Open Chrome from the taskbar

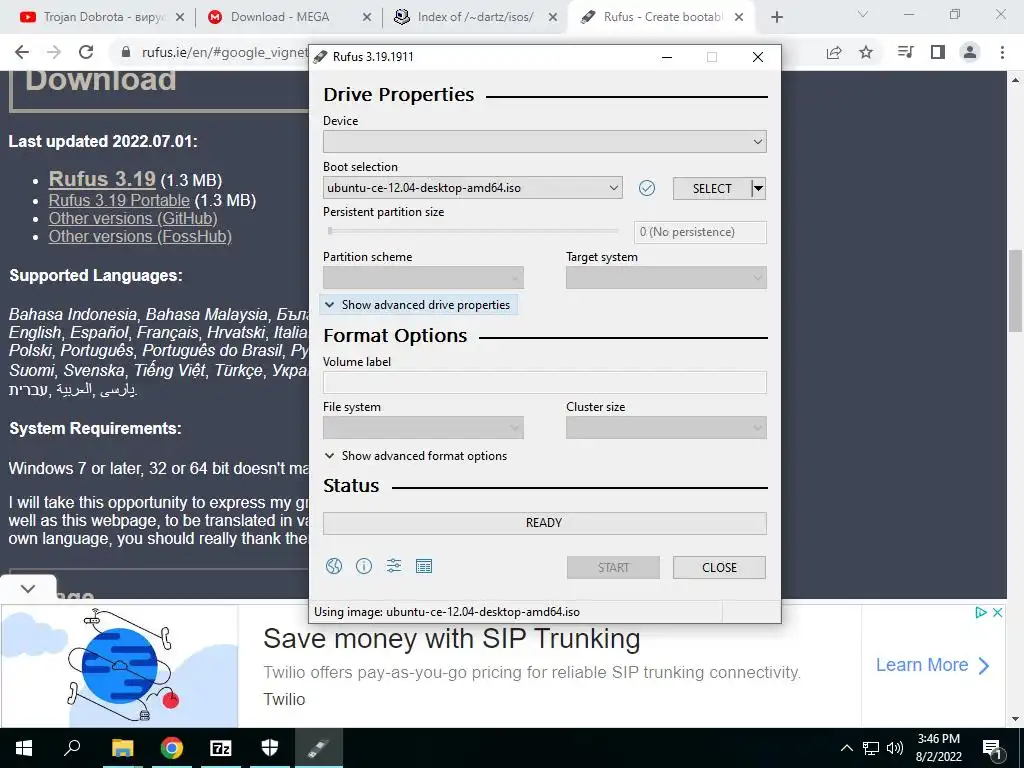[x=172, y=748]
